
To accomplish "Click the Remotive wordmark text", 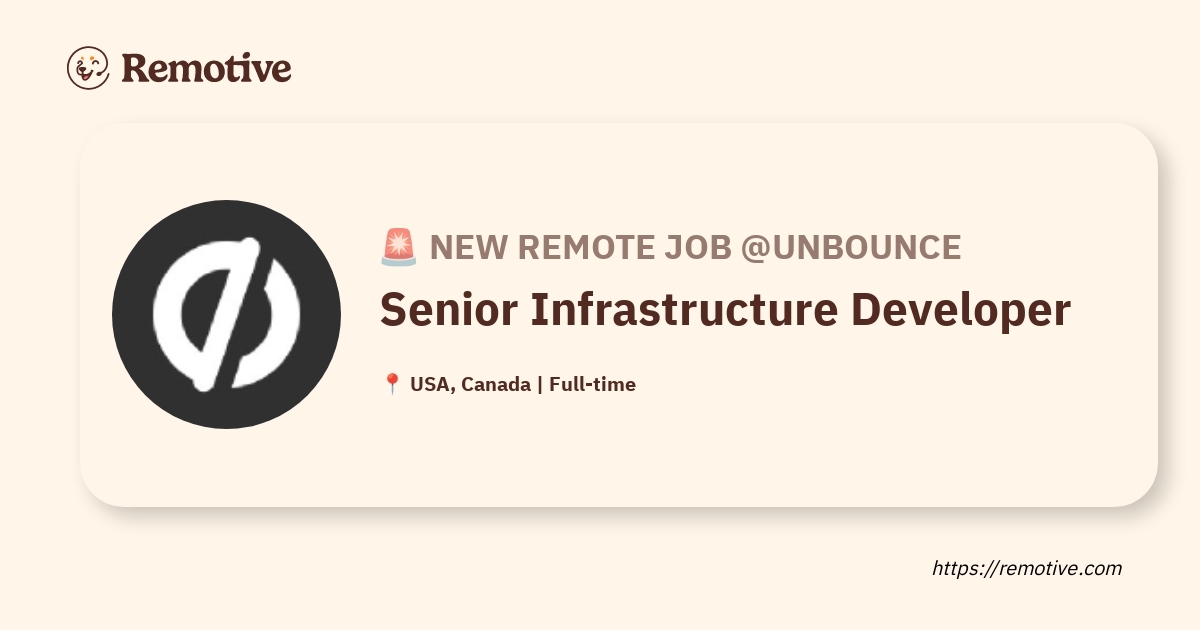I will coord(206,68).
